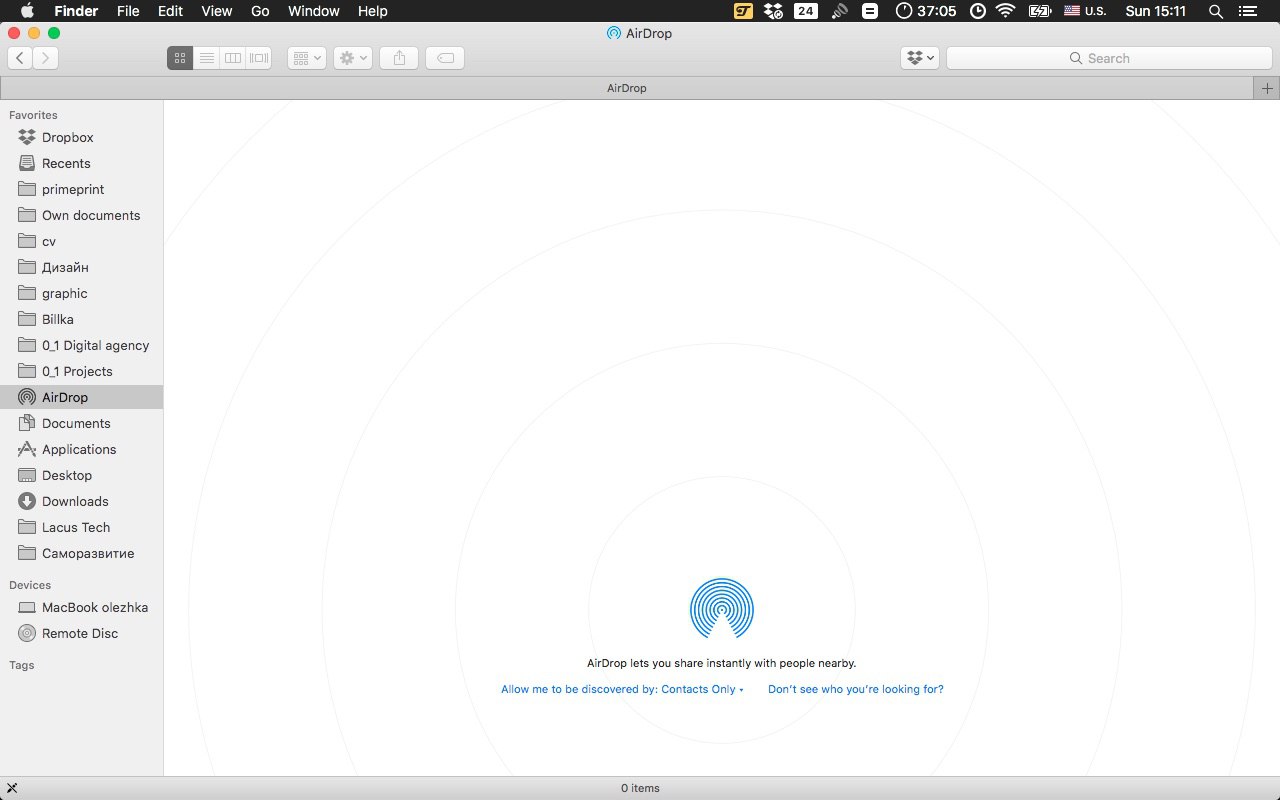The height and width of the screenshot is (800, 1280).
Task: Open Notification Center icon
Action: tap(1249, 11)
